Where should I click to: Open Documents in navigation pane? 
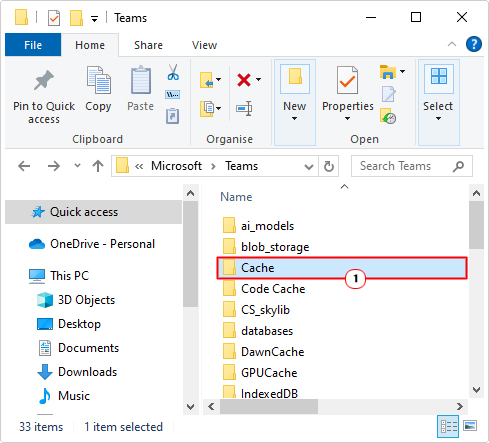(79, 348)
